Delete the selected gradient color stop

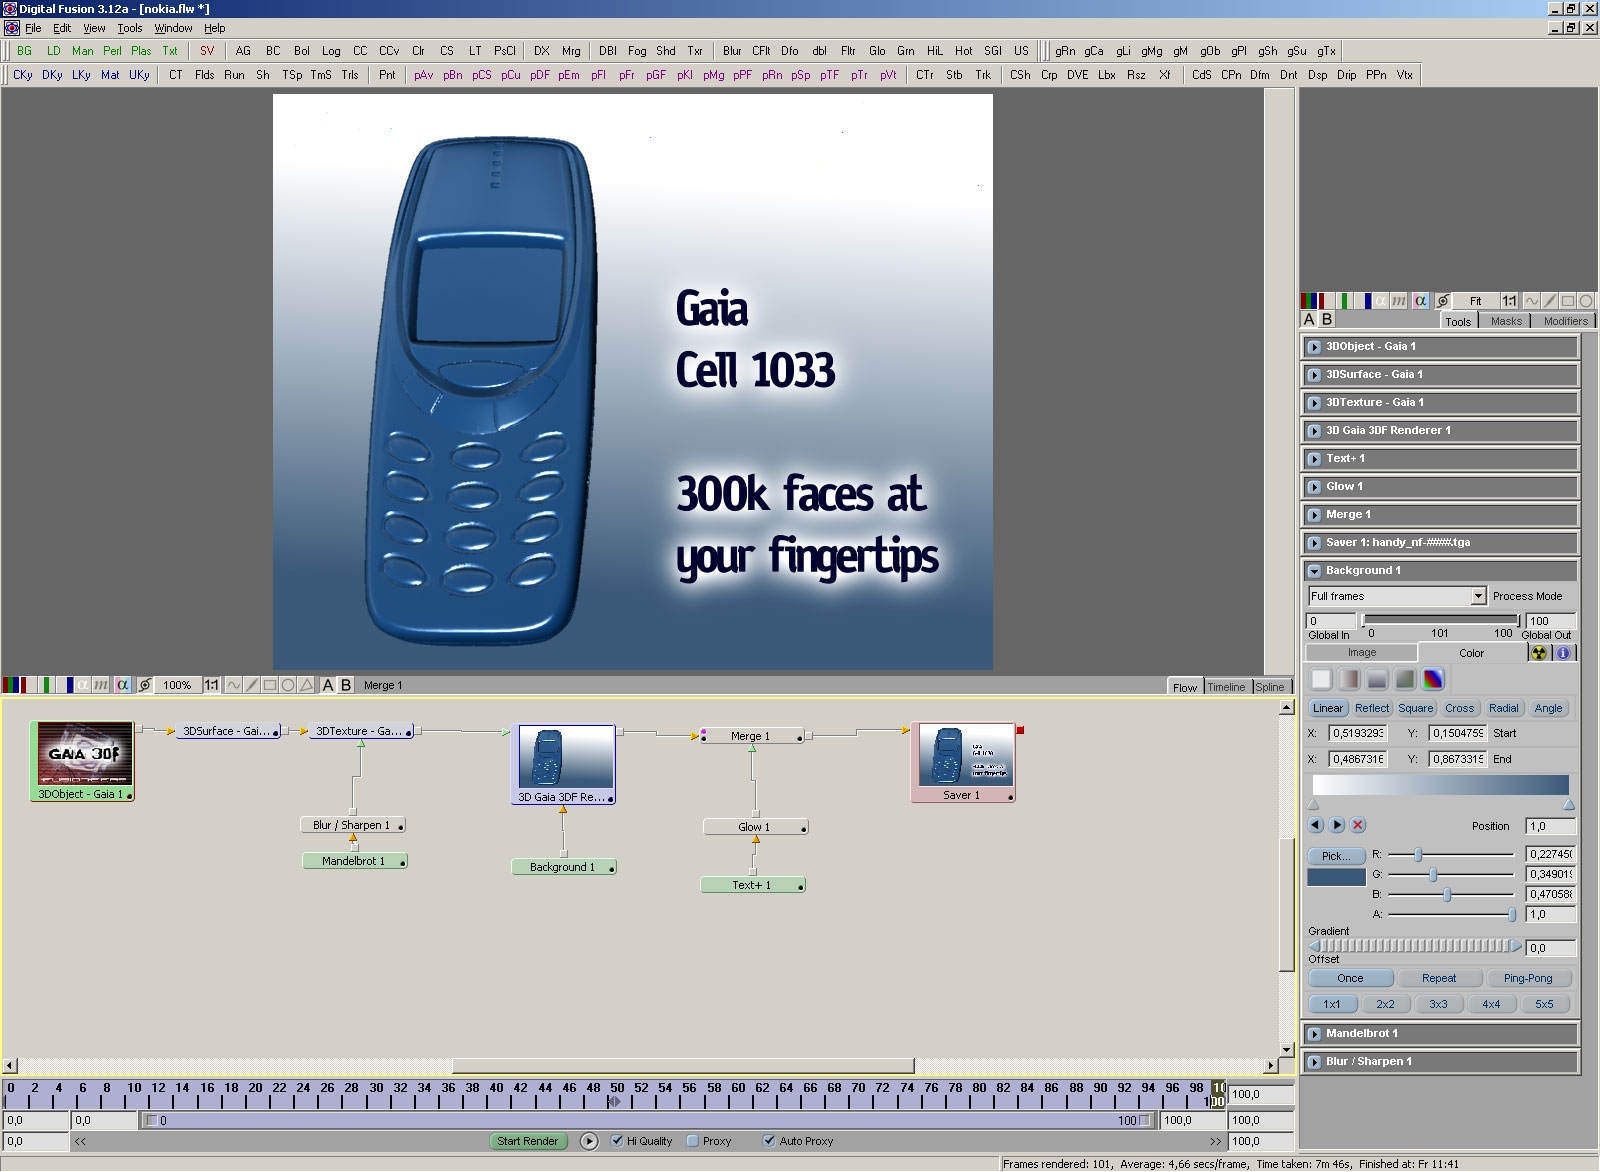(x=1357, y=826)
